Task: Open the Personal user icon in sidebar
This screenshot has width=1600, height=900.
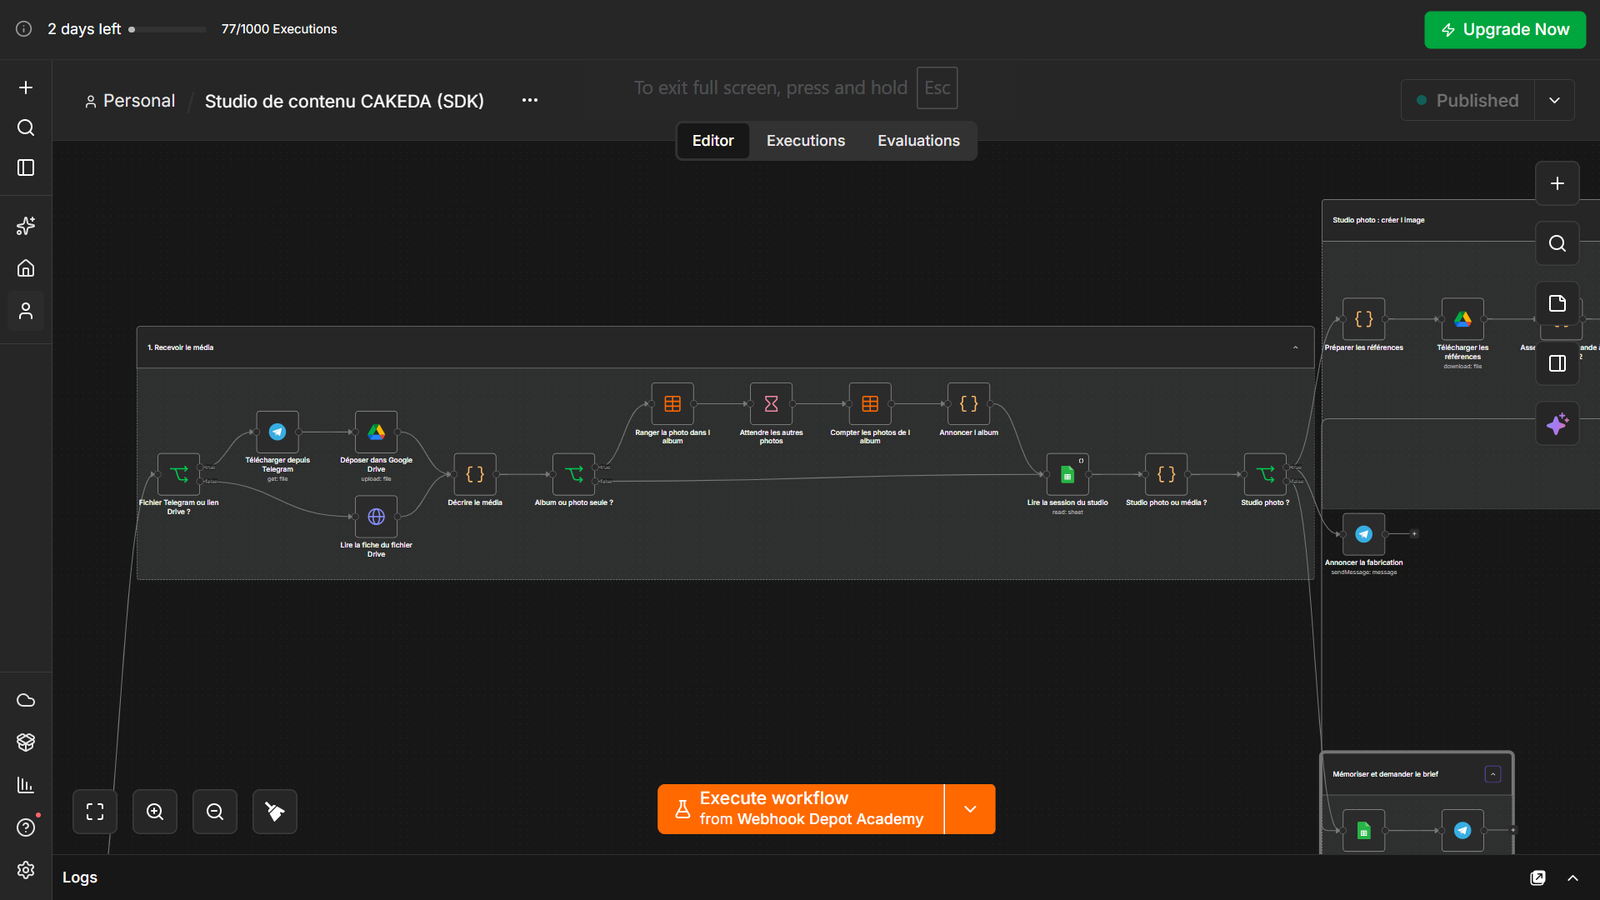Action: click(x=26, y=311)
